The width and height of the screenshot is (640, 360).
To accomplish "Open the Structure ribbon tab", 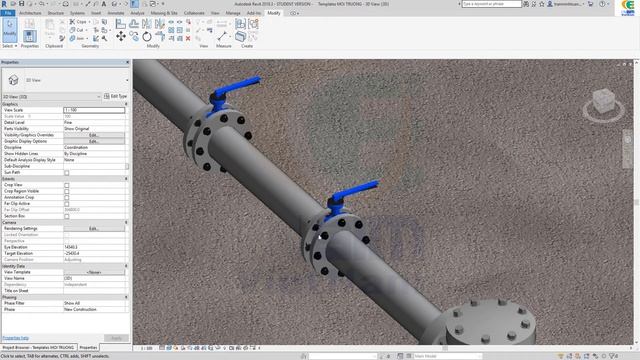I will [x=56, y=13].
